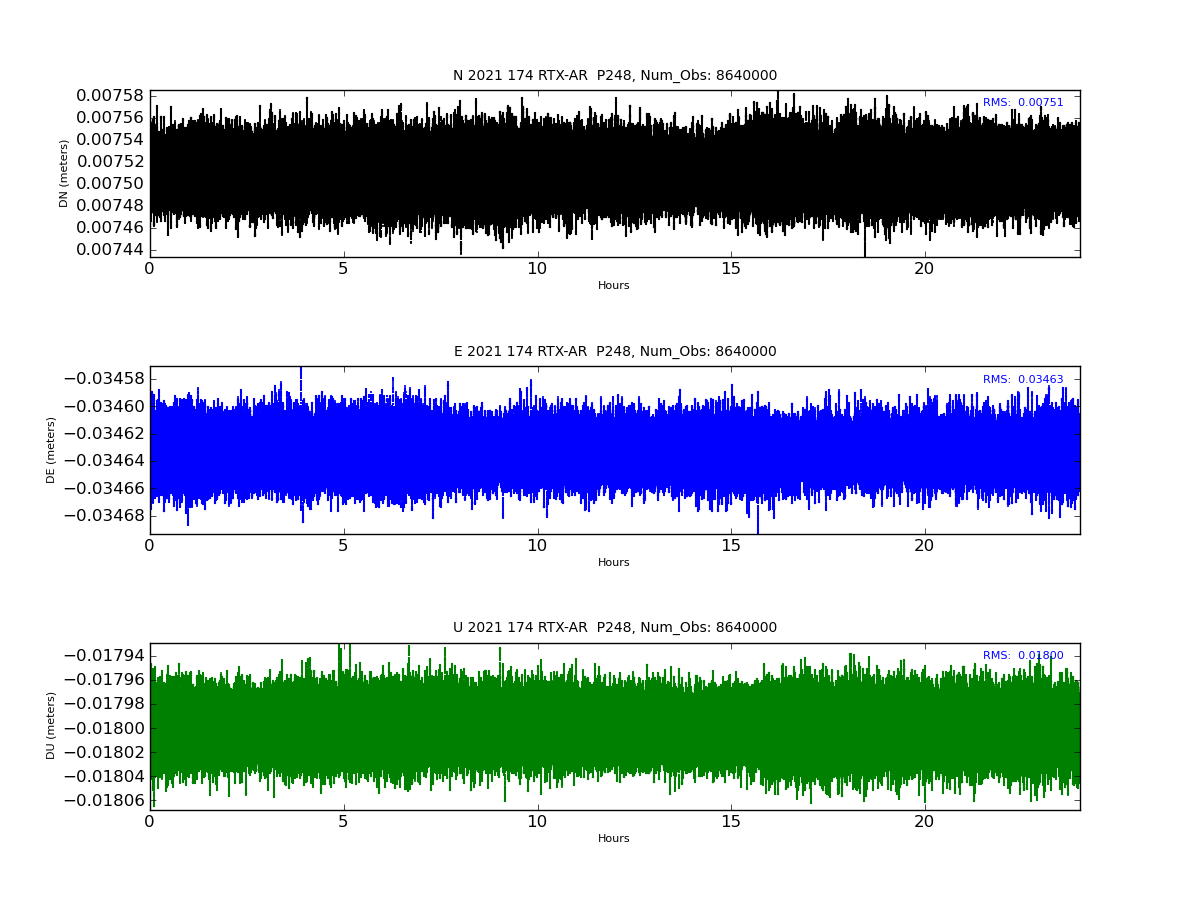Click the green up time-series data area
Viewport: 1200px width, 900px height.
point(614,727)
